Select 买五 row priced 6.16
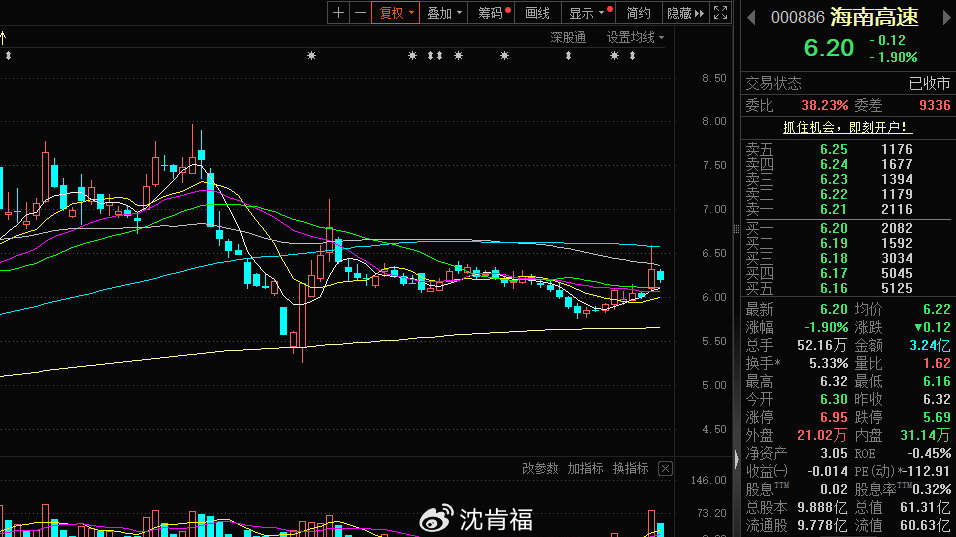Screen dimensions: 956x537 848,288
